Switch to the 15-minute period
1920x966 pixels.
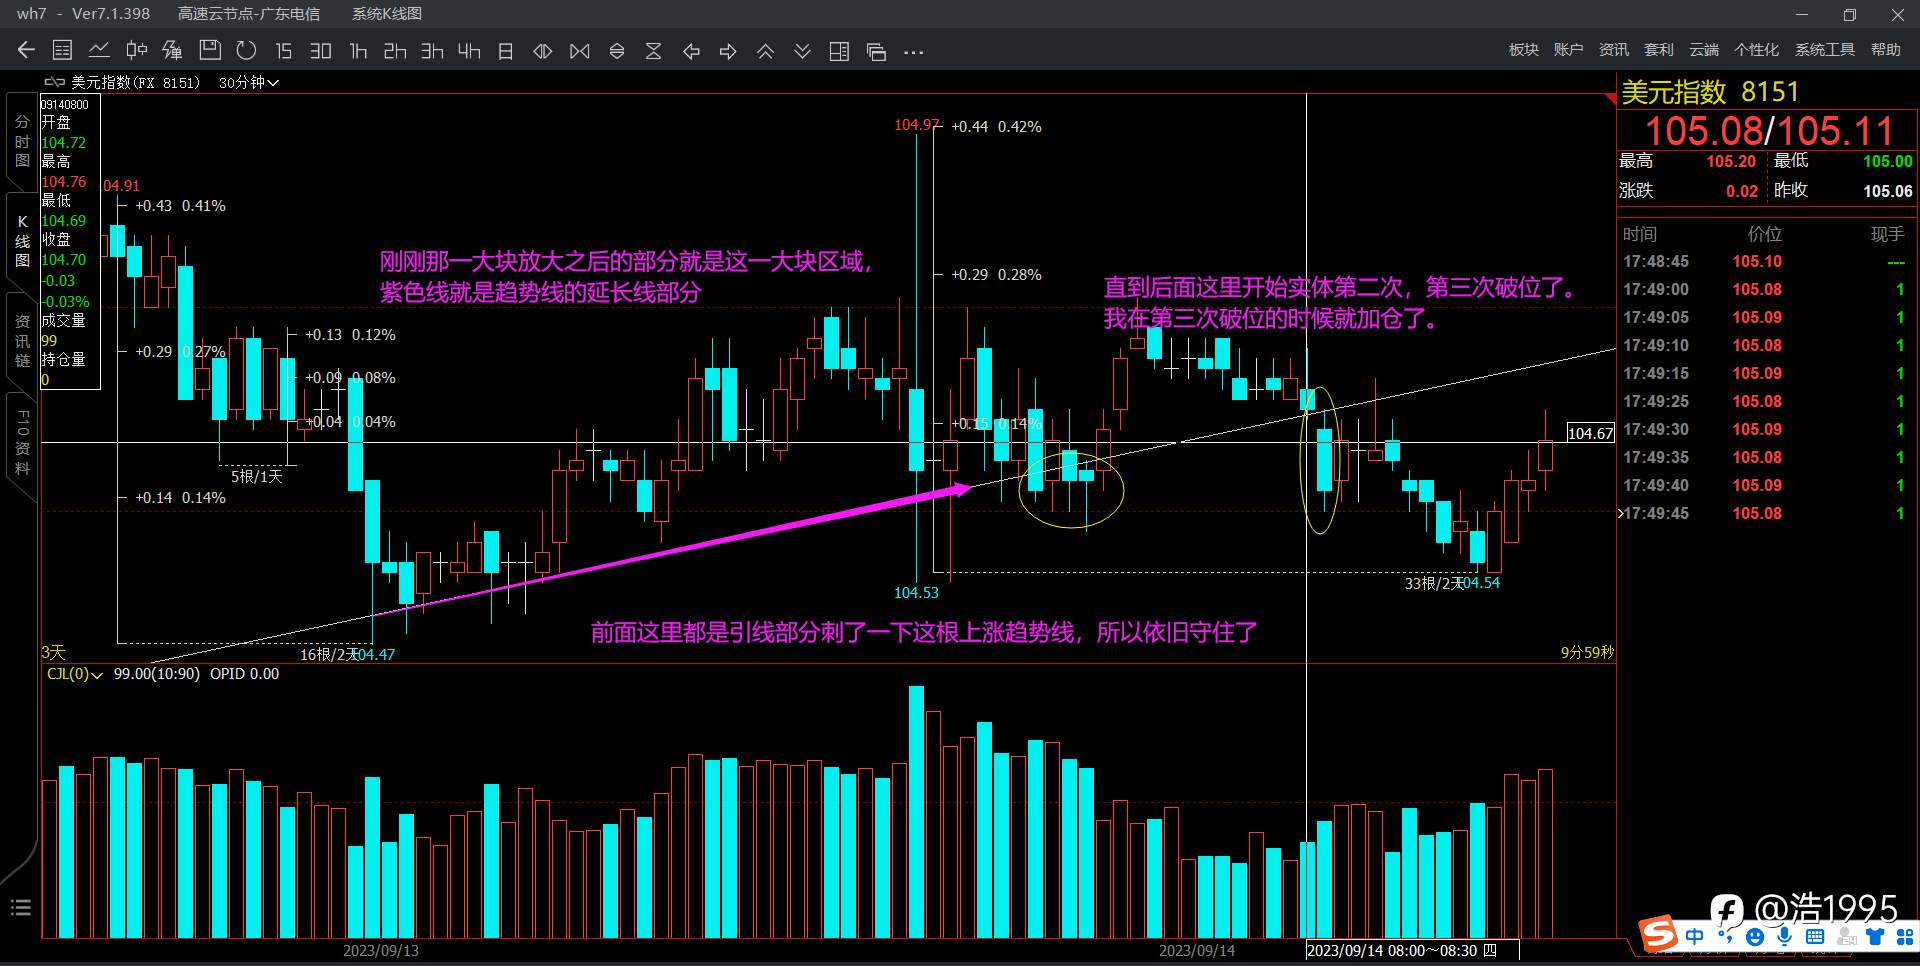point(284,51)
